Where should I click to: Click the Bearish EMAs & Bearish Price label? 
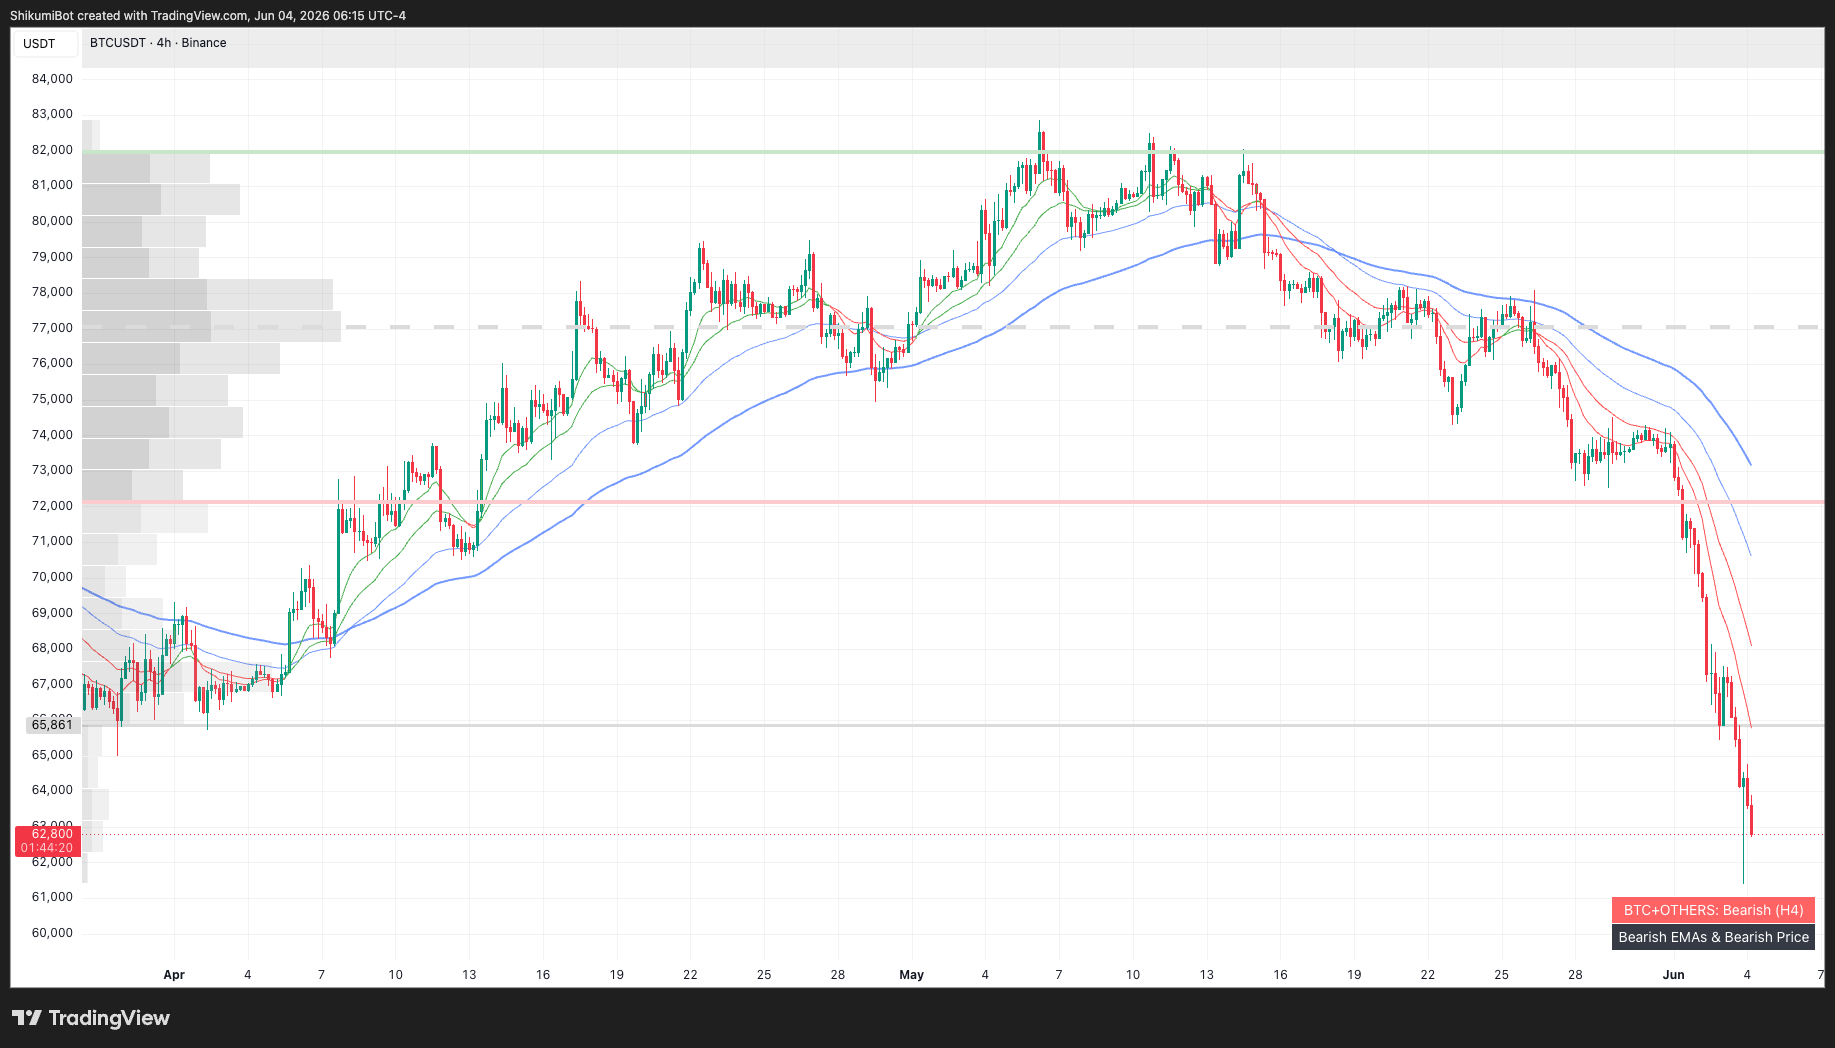point(1713,937)
